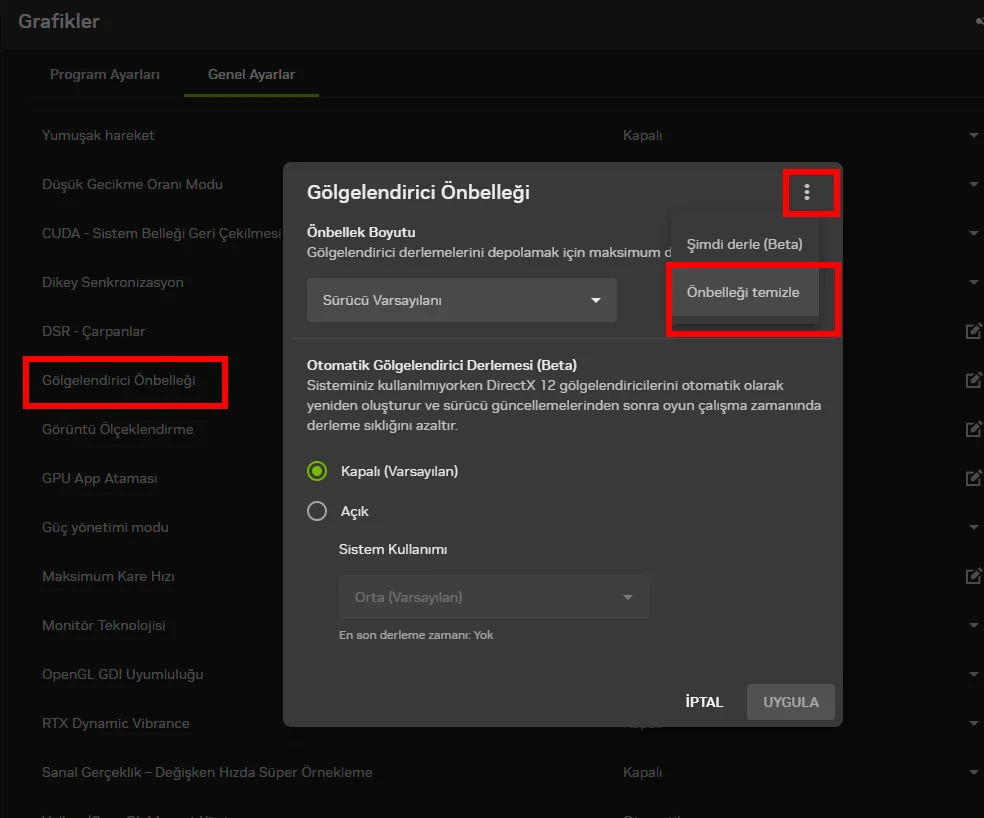Screen dimensions: 984x818
Task: Select the Açık radio button
Action: [x=317, y=511]
